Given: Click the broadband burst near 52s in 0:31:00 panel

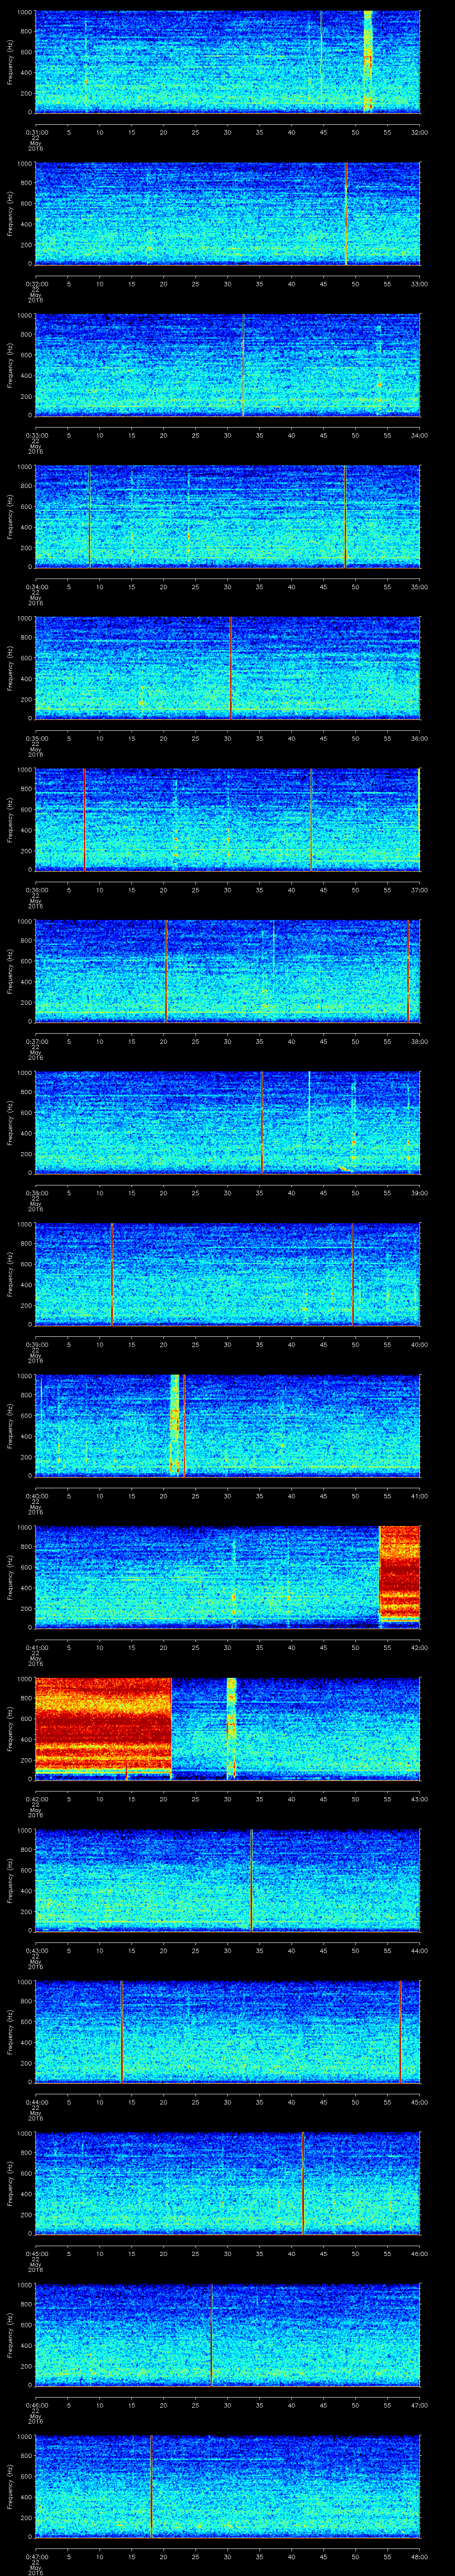Looking at the screenshot, I should pyautogui.click(x=368, y=62).
